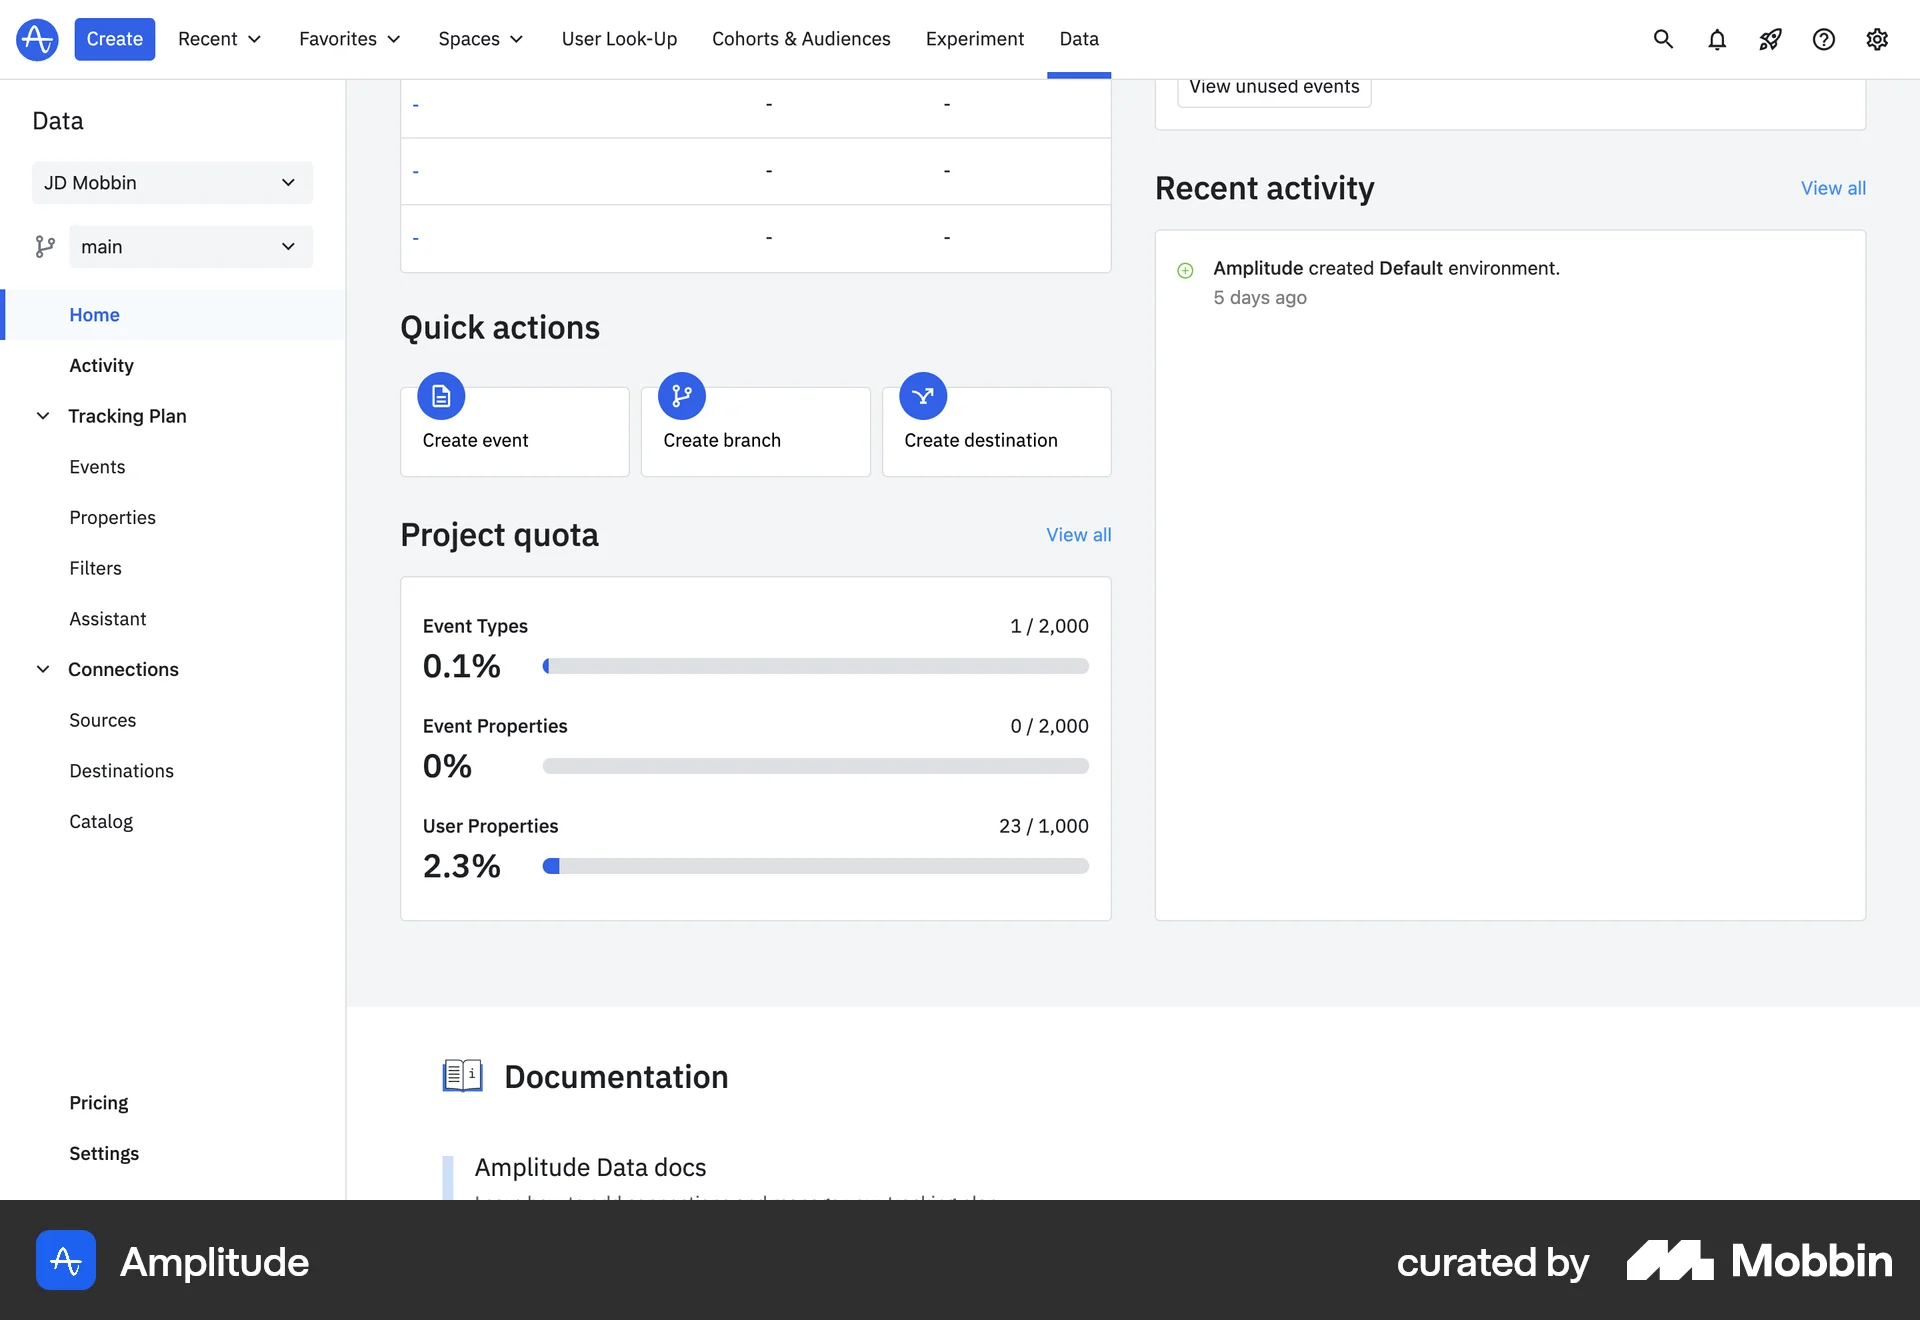1920x1320 pixels.
Task: Open the search magnifier icon
Action: point(1663,39)
